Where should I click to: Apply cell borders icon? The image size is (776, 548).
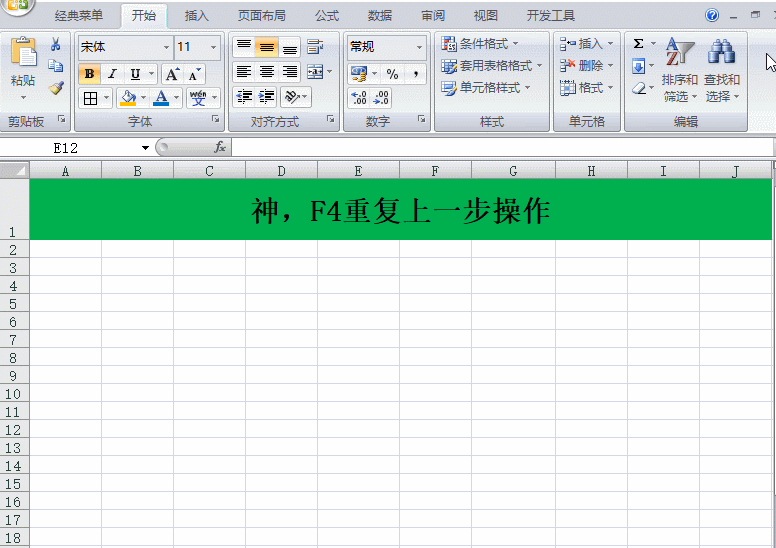91,98
